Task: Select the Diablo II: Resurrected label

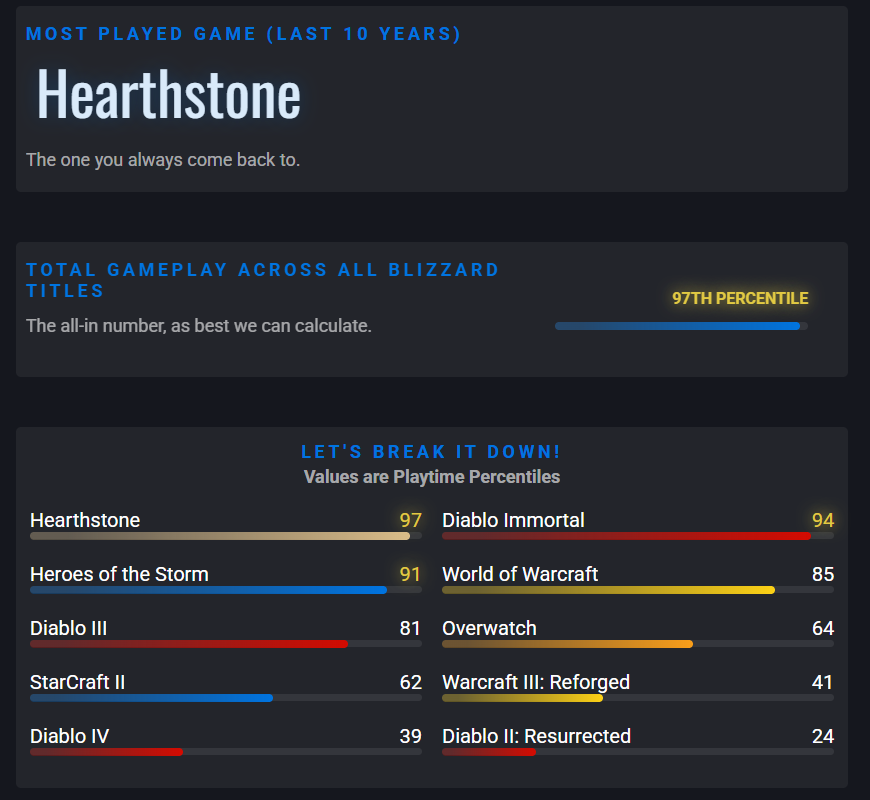Action: pos(537,736)
